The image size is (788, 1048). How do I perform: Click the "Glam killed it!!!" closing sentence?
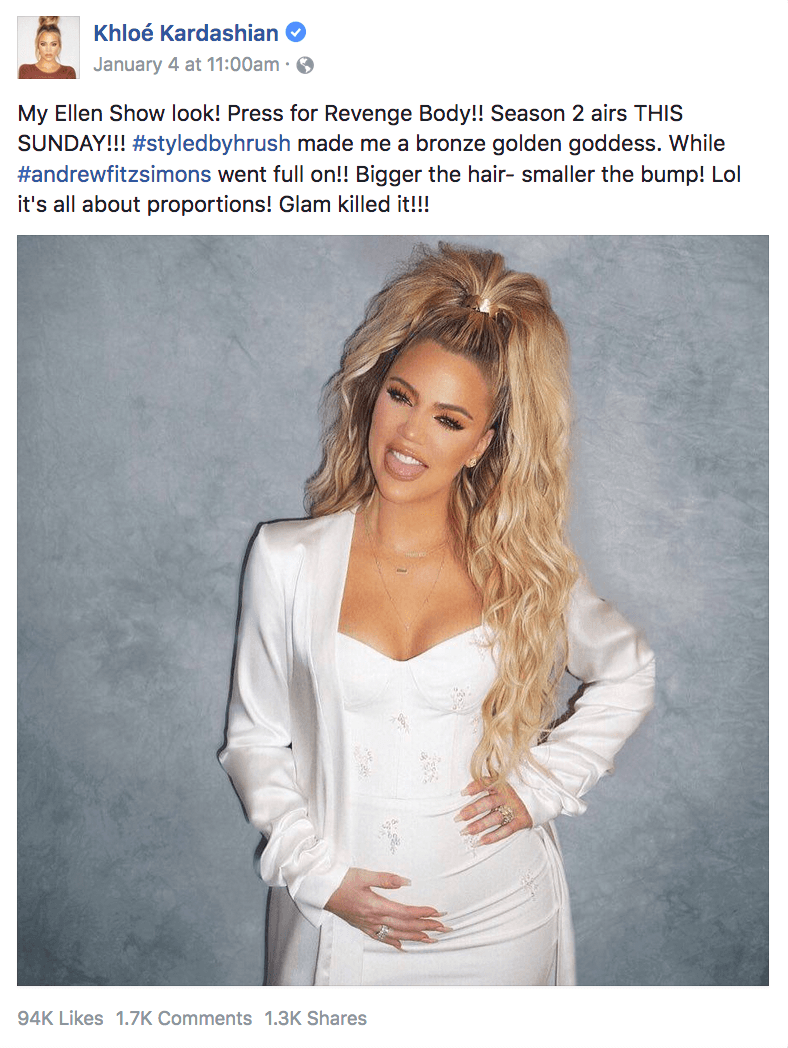click(354, 205)
